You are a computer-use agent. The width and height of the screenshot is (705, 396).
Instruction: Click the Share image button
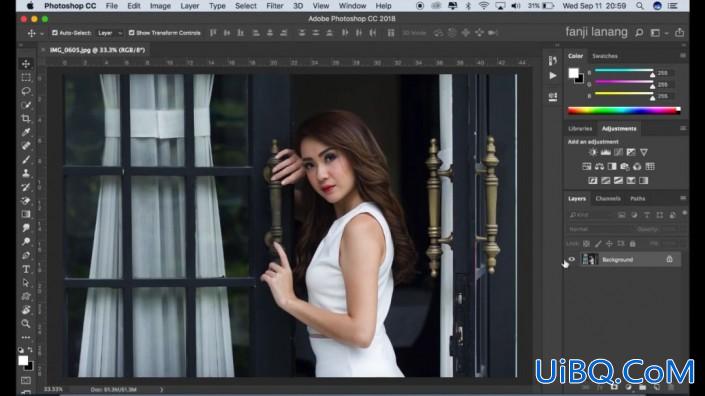coord(679,32)
